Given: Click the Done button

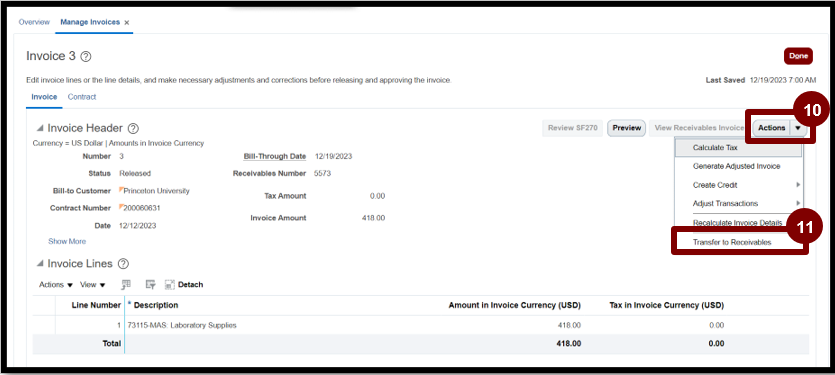Looking at the screenshot, I should point(798,56).
